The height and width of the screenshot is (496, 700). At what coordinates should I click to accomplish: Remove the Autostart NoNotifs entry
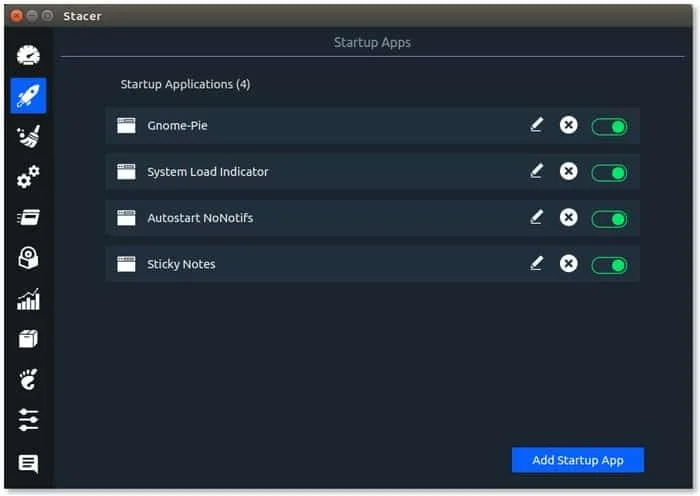point(568,217)
